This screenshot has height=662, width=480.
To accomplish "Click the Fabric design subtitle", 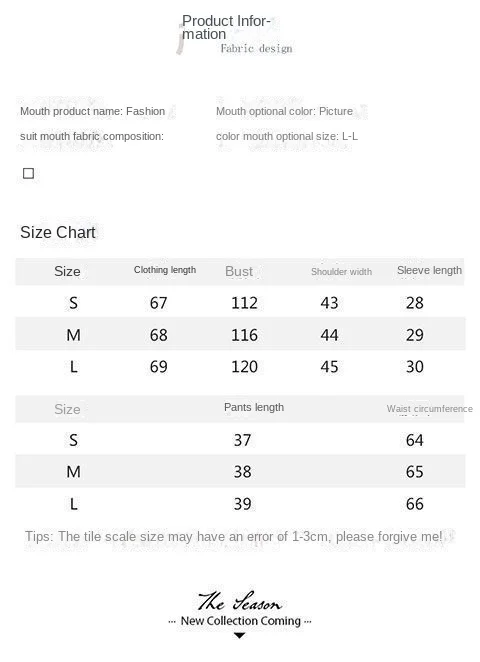I will pyautogui.click(x=256, y=49).
